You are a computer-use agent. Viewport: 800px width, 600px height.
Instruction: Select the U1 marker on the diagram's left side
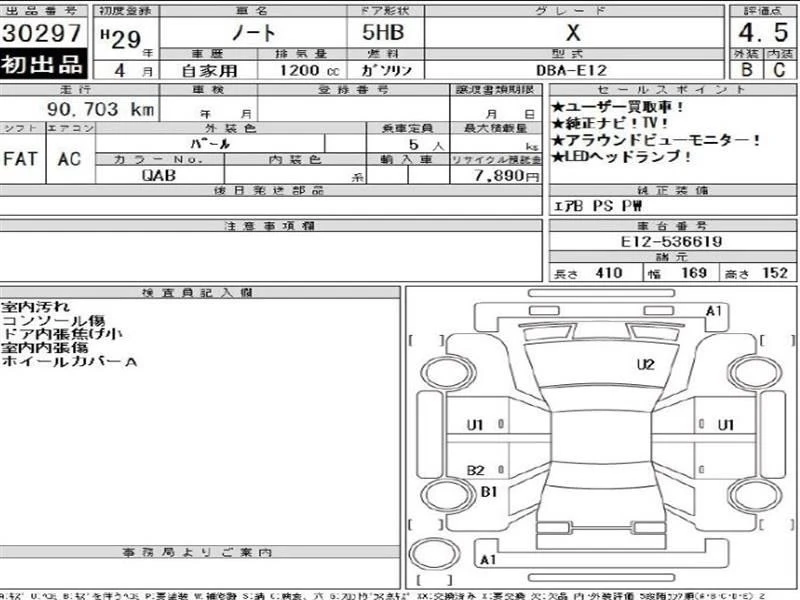pyautogui.click(x=475, y=424)
